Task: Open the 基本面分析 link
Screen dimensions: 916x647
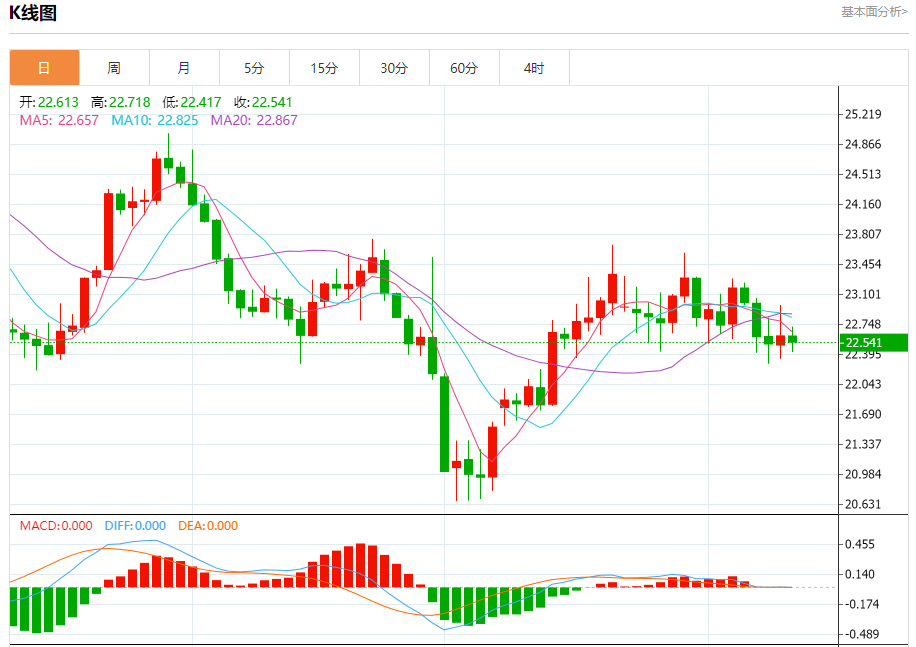Action: 874,12
